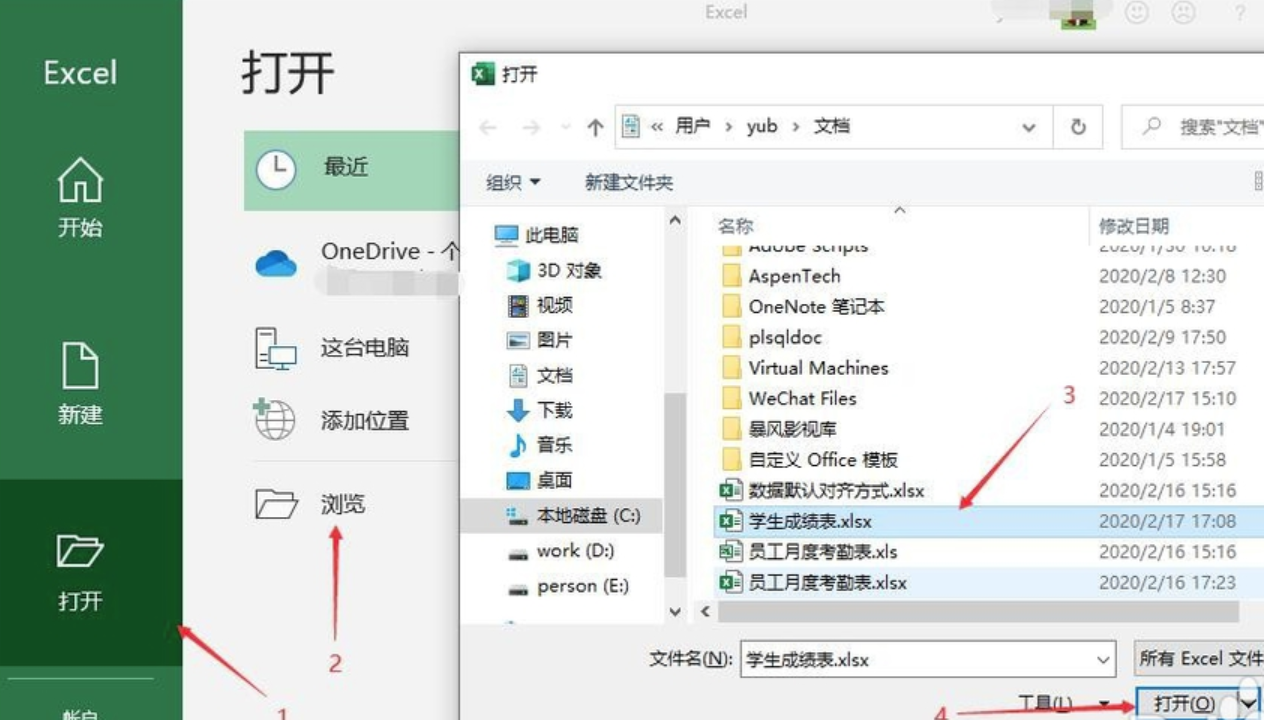Select the AspenTech folder
Image resolution: width=1264 pixels, height=720 pixels.
(x=780, y=276)
